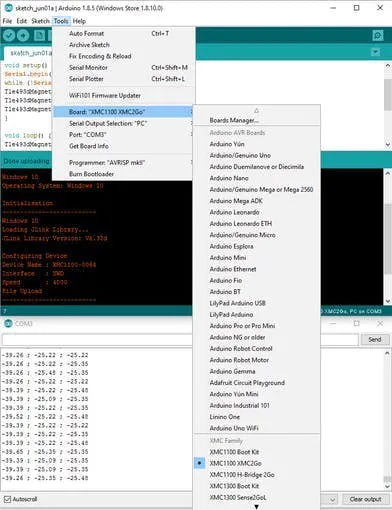
Task: Select Adafruit Circuit Playground
Action: 257,383
